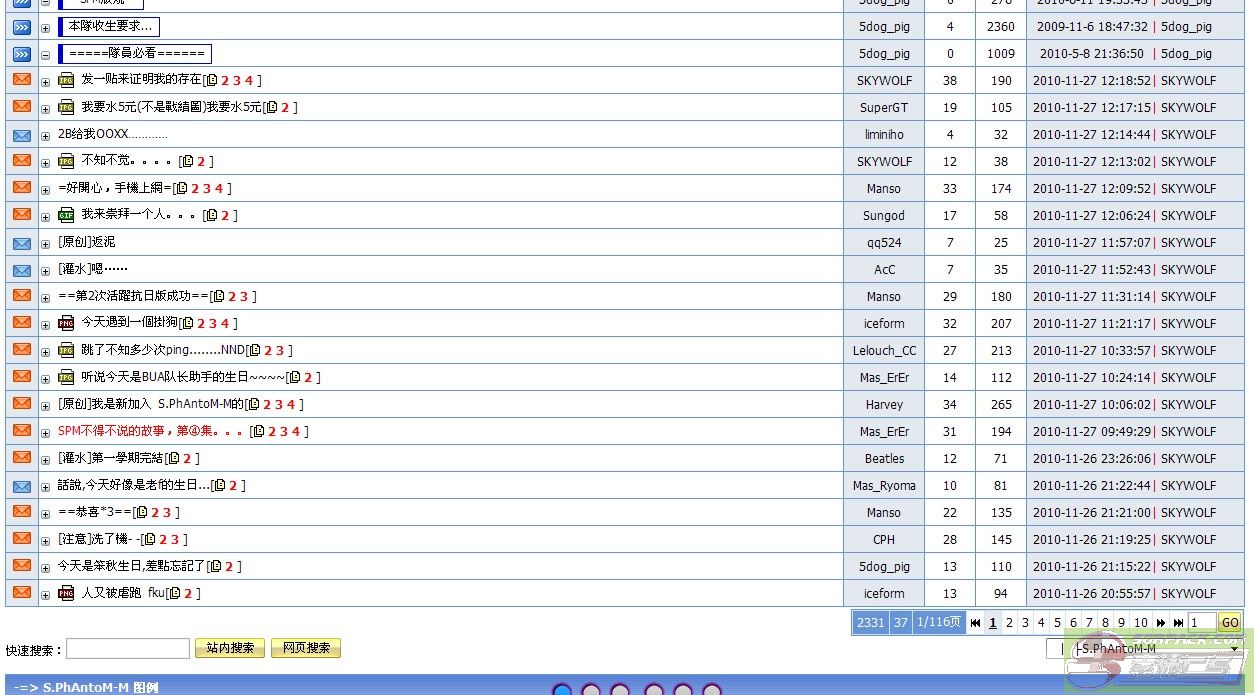The width and height of the screenshot is (1256, 695).
Task: Open the red SPM不得不说的故事 thread link
Action: pos(150,431)
